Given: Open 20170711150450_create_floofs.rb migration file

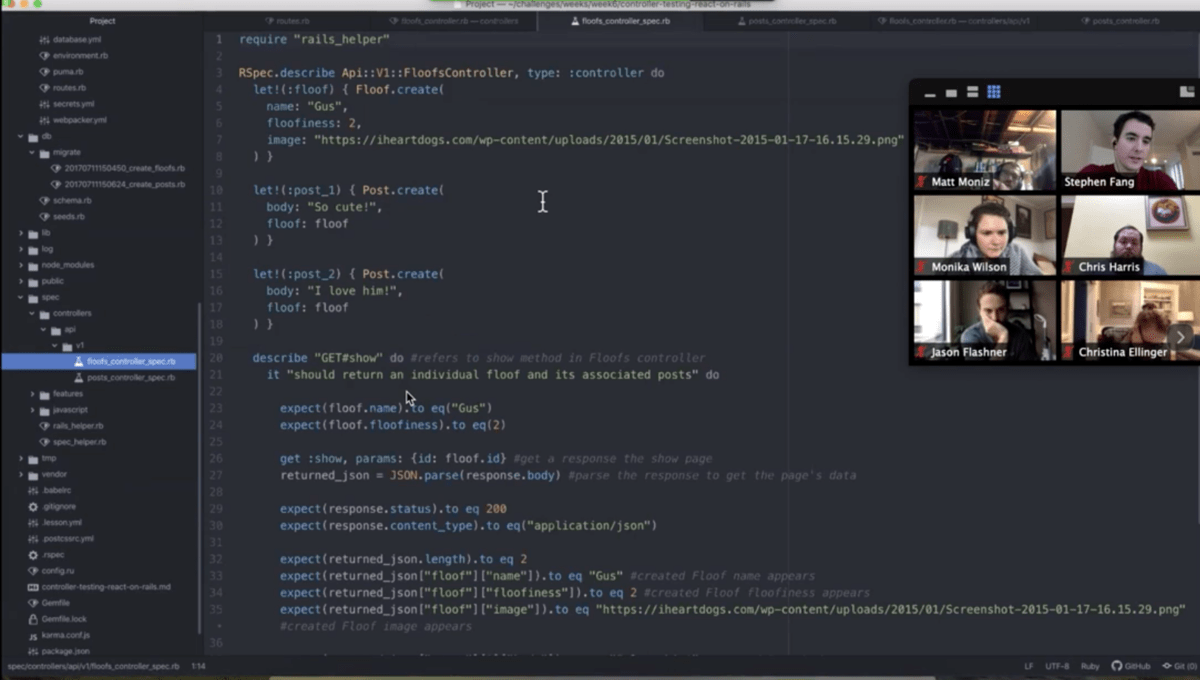Looking at the screenshot, I should (x=124, y=168).
